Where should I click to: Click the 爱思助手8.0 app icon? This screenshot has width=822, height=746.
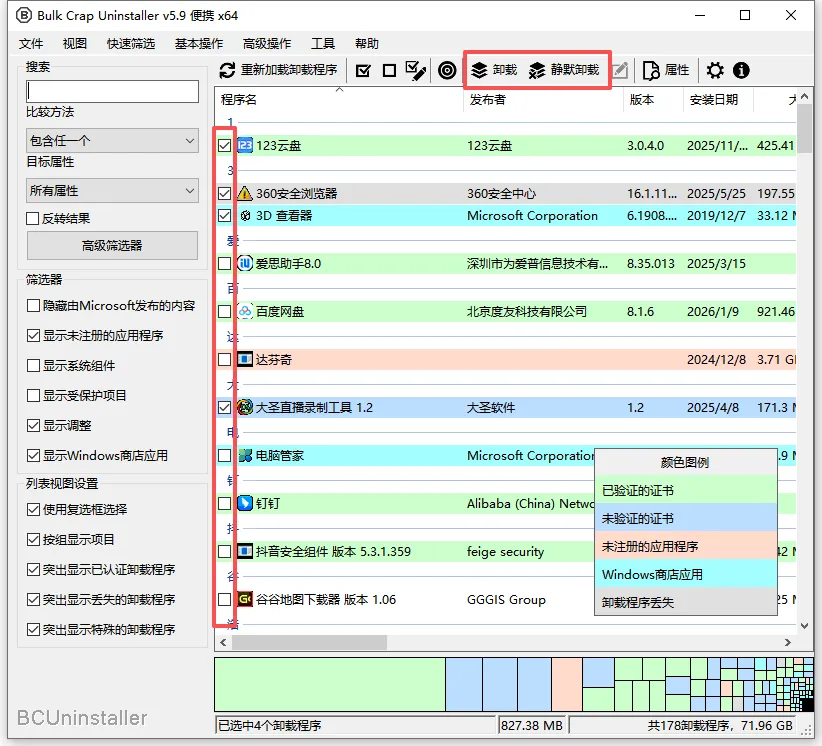(x=245, y=263)
